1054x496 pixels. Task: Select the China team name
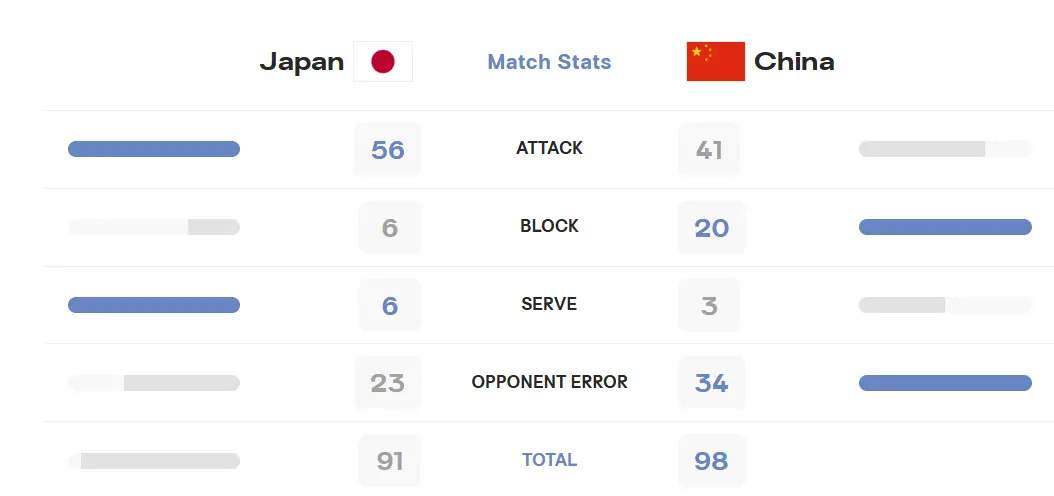point(794,62)
